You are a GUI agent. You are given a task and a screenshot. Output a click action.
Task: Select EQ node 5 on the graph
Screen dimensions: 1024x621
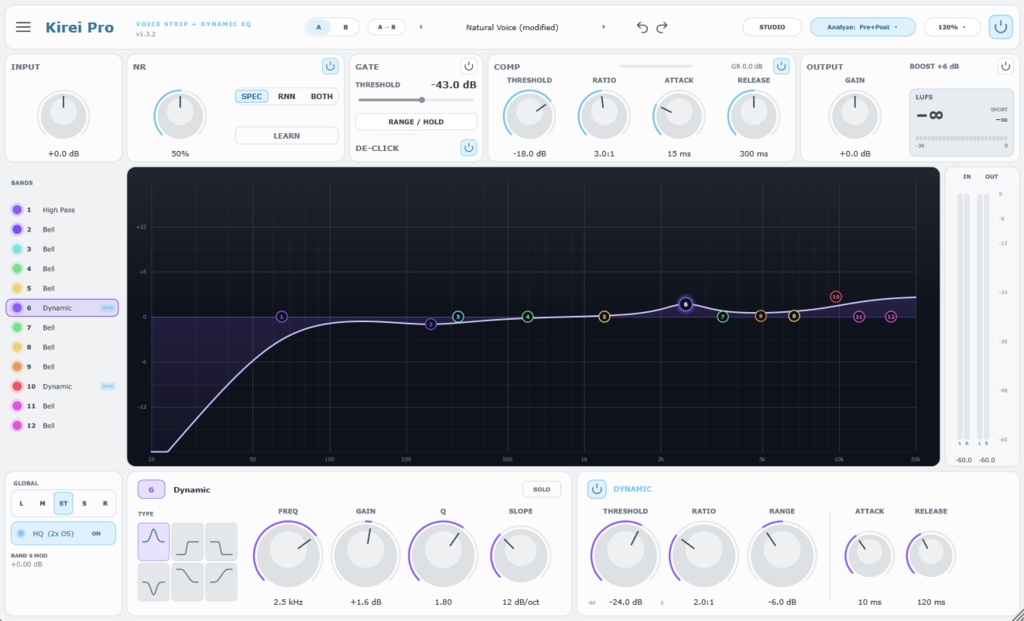click(x=604, y=317)
